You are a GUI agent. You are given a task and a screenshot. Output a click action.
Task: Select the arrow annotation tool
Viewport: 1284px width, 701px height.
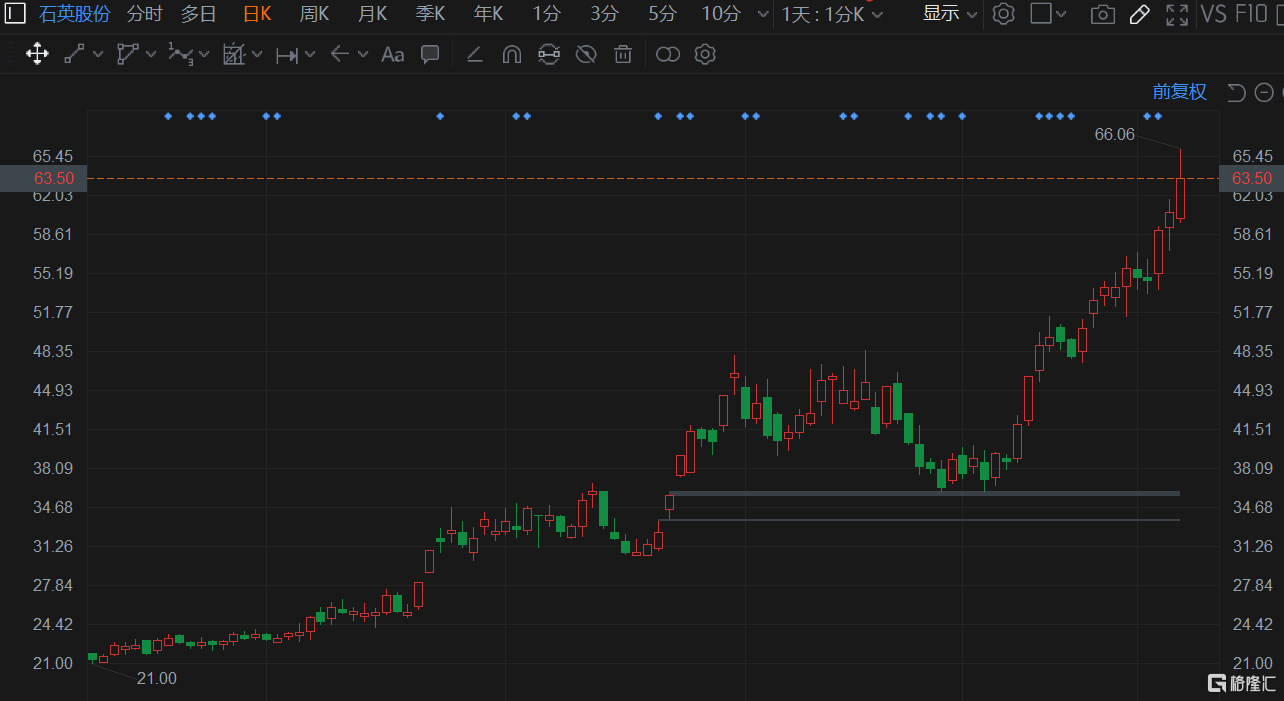[339, 54]
